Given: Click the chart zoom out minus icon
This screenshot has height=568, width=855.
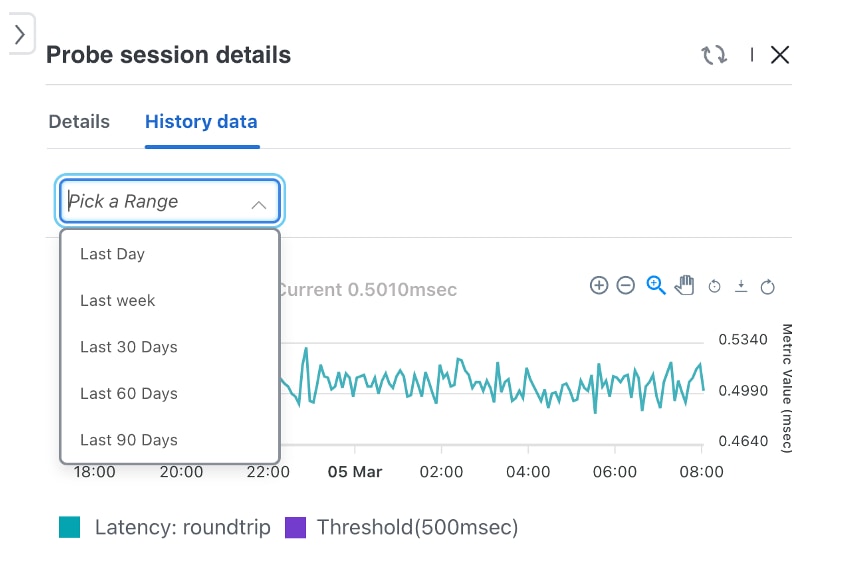Looking at the screenshot, I should (626, 286).
